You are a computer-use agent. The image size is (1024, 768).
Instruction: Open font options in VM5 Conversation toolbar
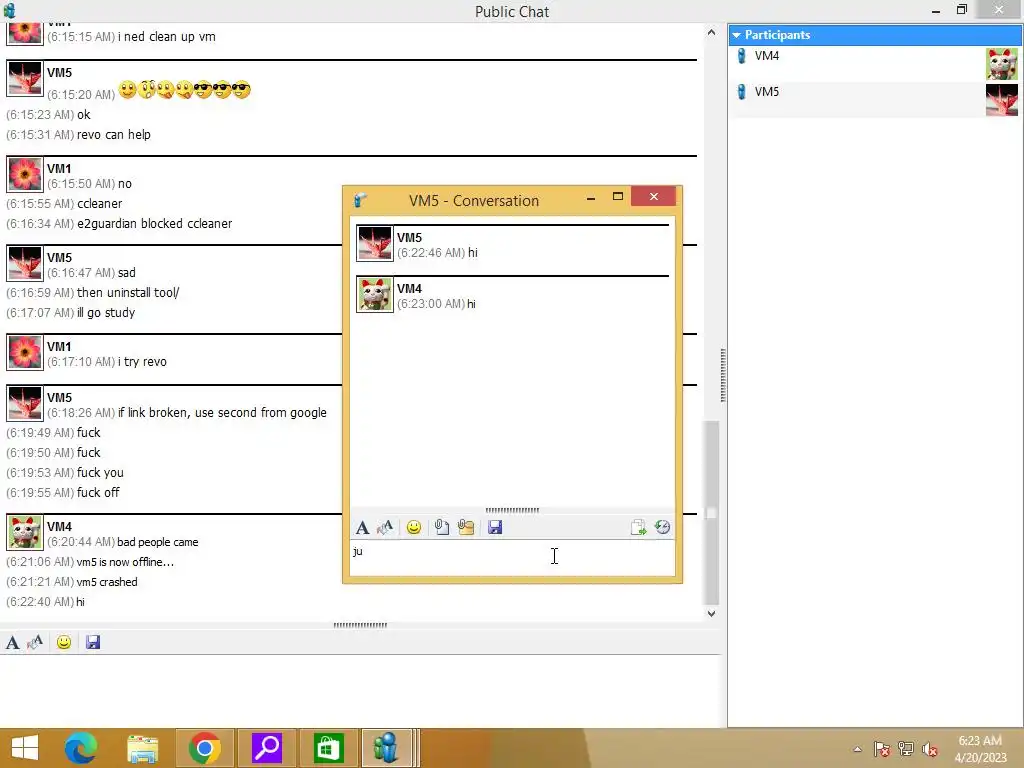coord(362,527)
